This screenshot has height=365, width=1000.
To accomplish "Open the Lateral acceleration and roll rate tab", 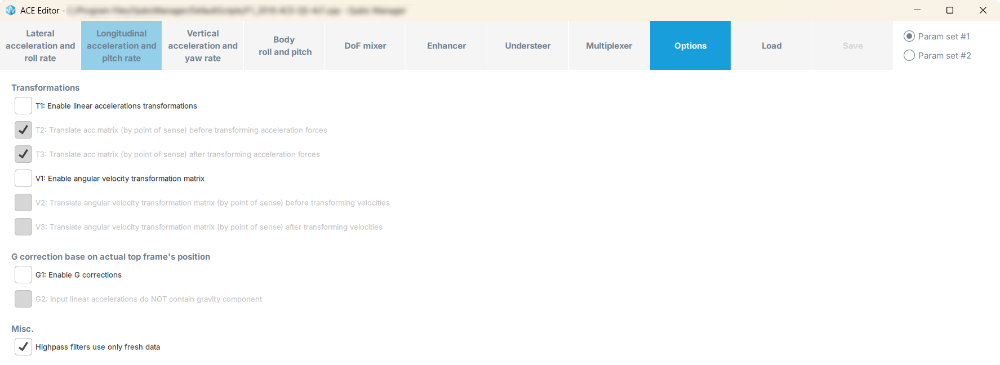I will click(40, 45).
